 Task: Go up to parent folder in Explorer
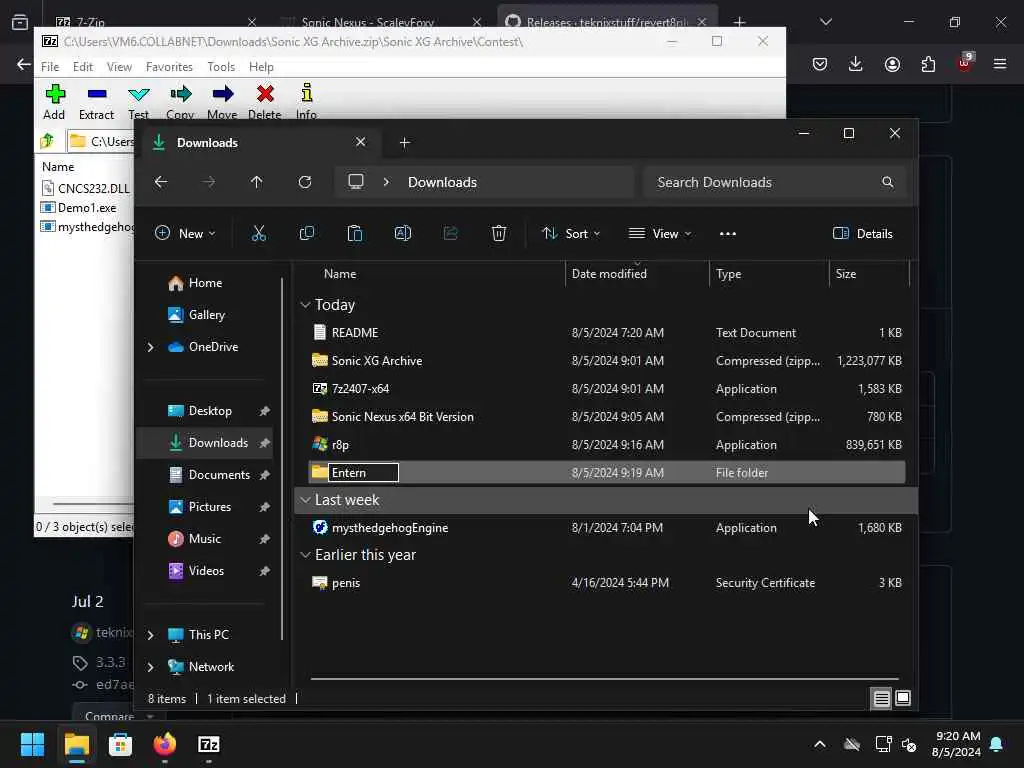[x=257, y=182]
